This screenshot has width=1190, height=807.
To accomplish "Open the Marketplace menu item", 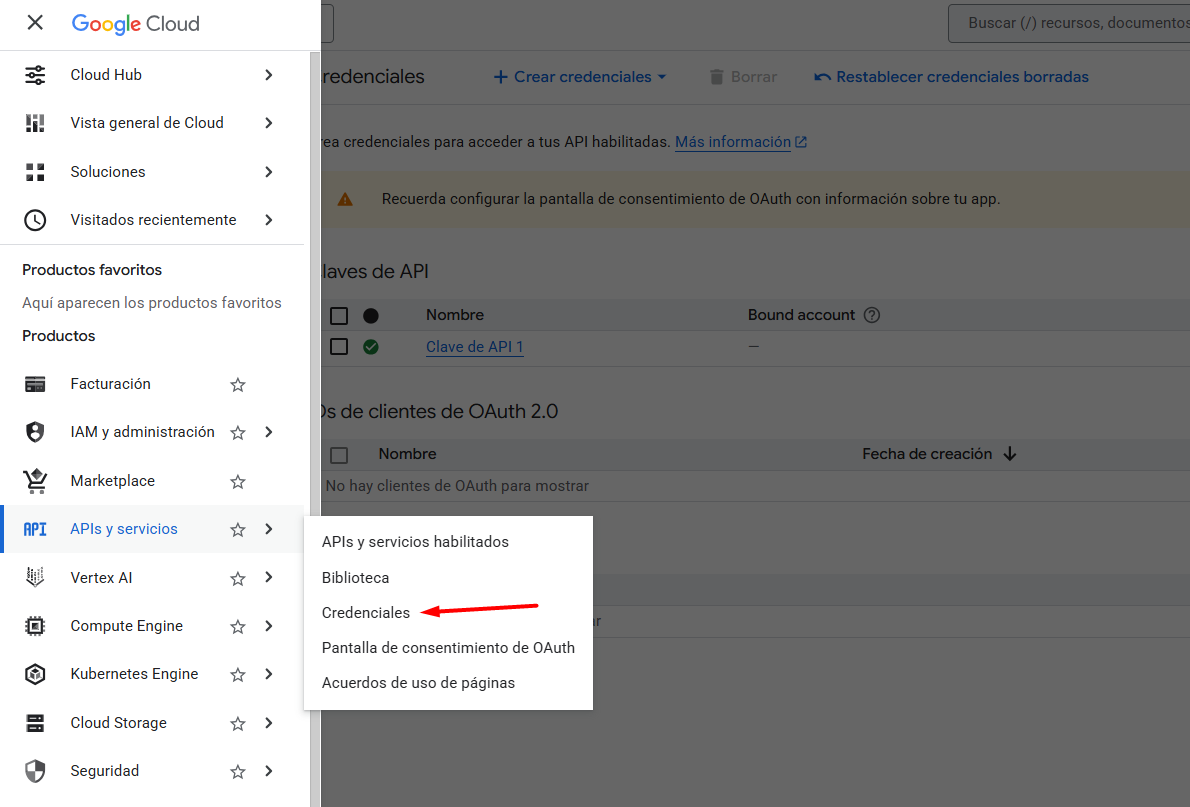I will pos(152,481).
